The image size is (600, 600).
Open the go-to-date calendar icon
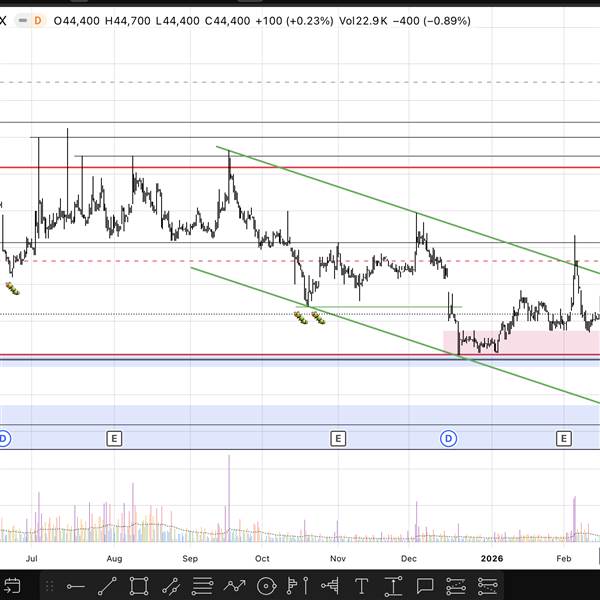[x=11, y=586]
